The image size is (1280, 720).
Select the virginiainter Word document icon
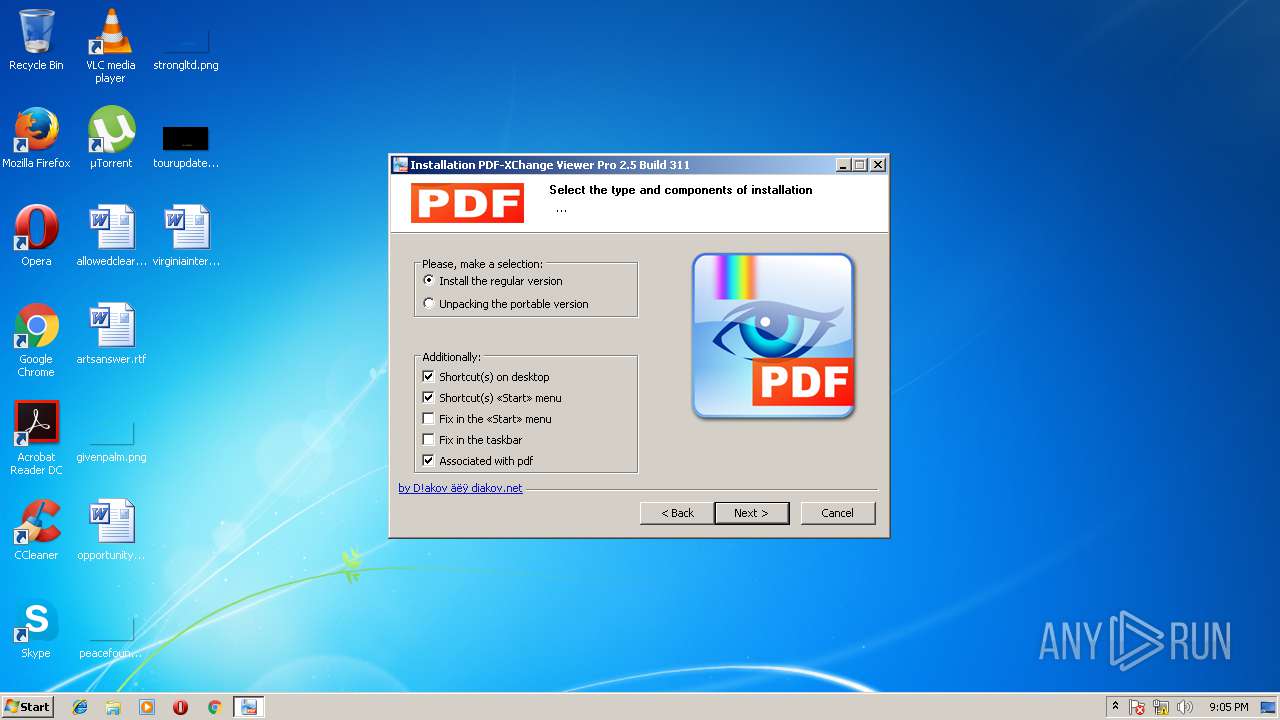tap(185, 236)
